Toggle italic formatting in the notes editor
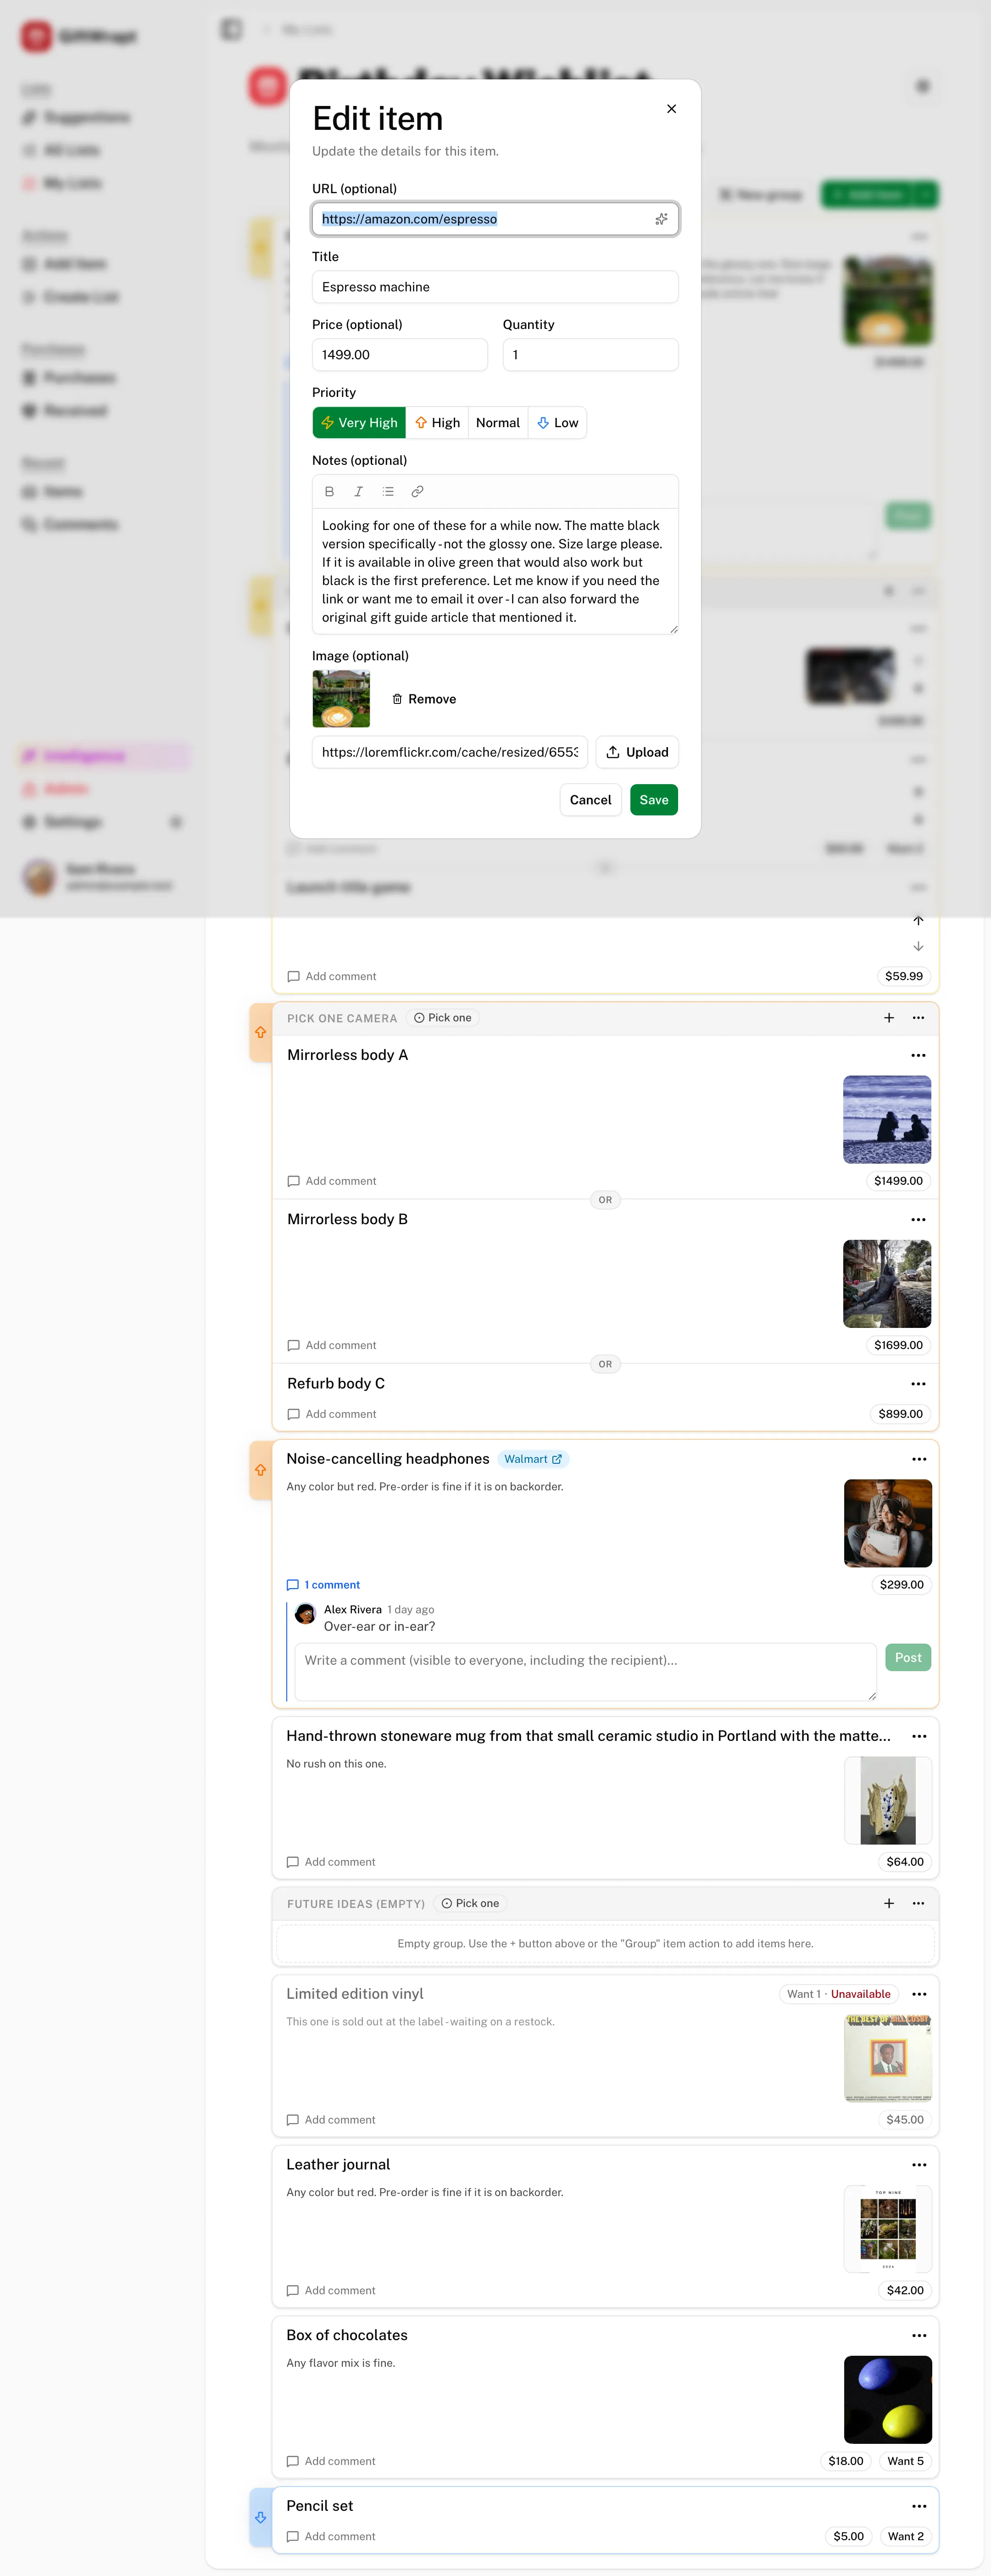 (358, 492)
